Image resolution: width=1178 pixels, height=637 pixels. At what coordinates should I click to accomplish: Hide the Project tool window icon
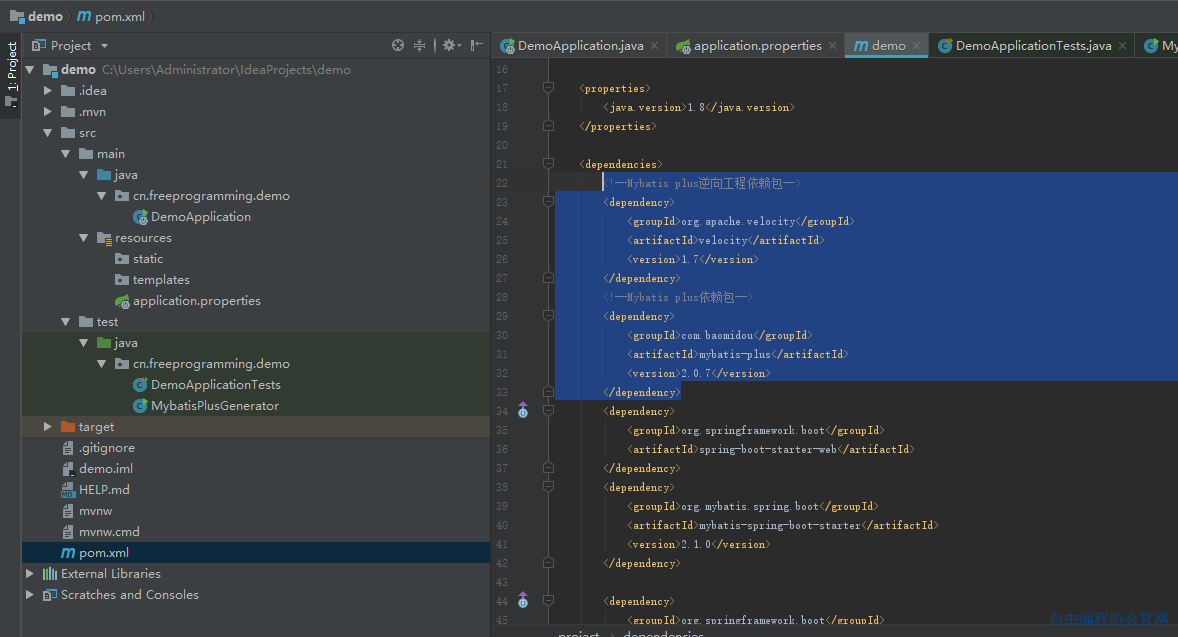pos(476,45)
